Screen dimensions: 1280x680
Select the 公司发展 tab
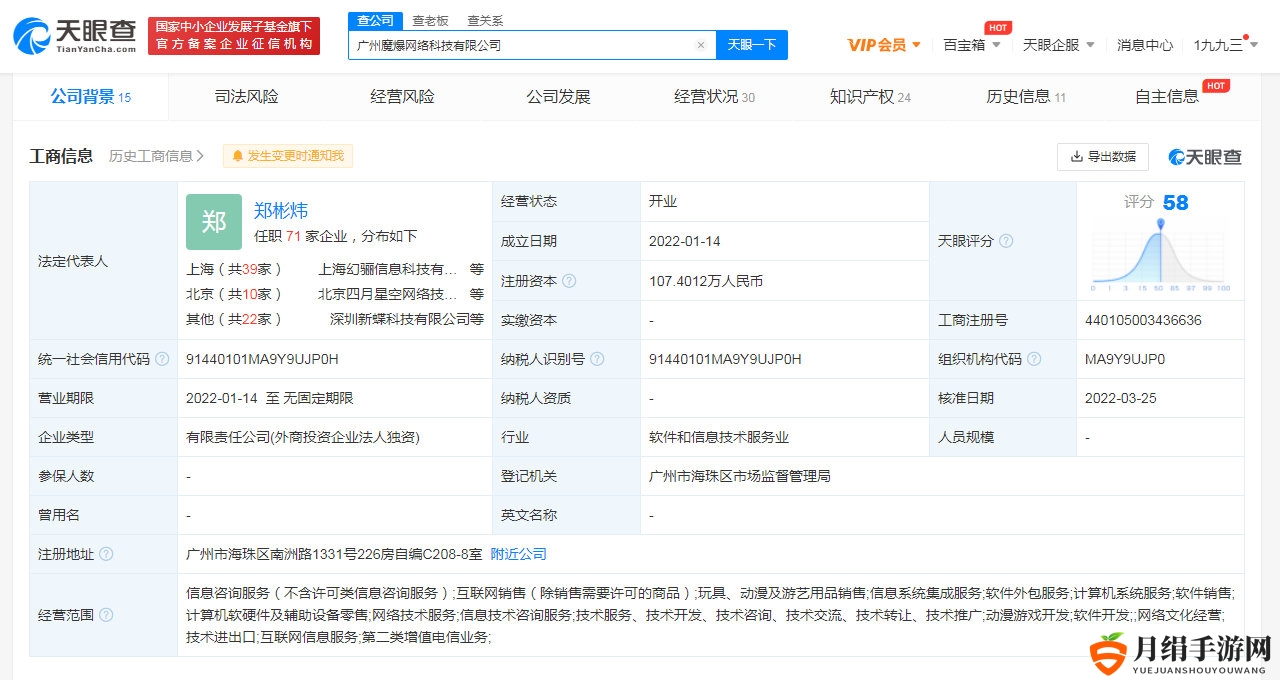[559, 97]
